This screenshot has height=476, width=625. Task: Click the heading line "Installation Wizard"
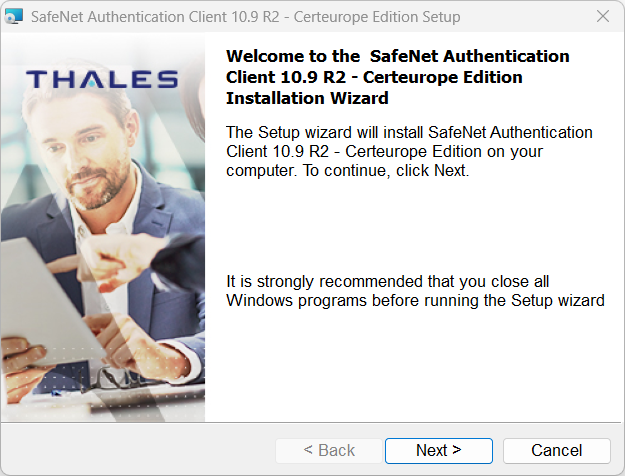pos(307,98)
